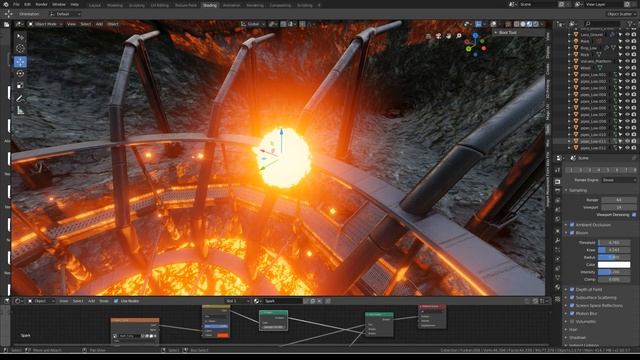Switch to the UV Editing workspace tab
This screenshot has height=360, width=640.
coord(159,5)
